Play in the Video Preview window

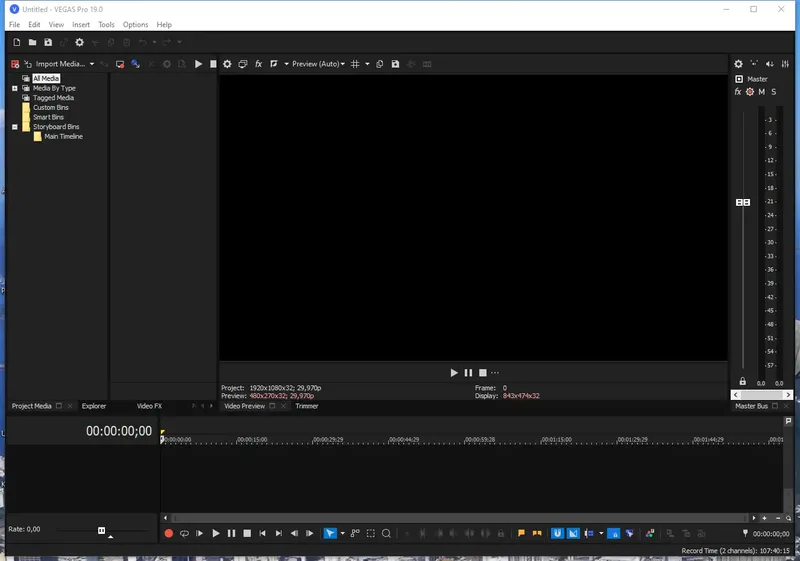pyautogui.click(x=454, y=373)
